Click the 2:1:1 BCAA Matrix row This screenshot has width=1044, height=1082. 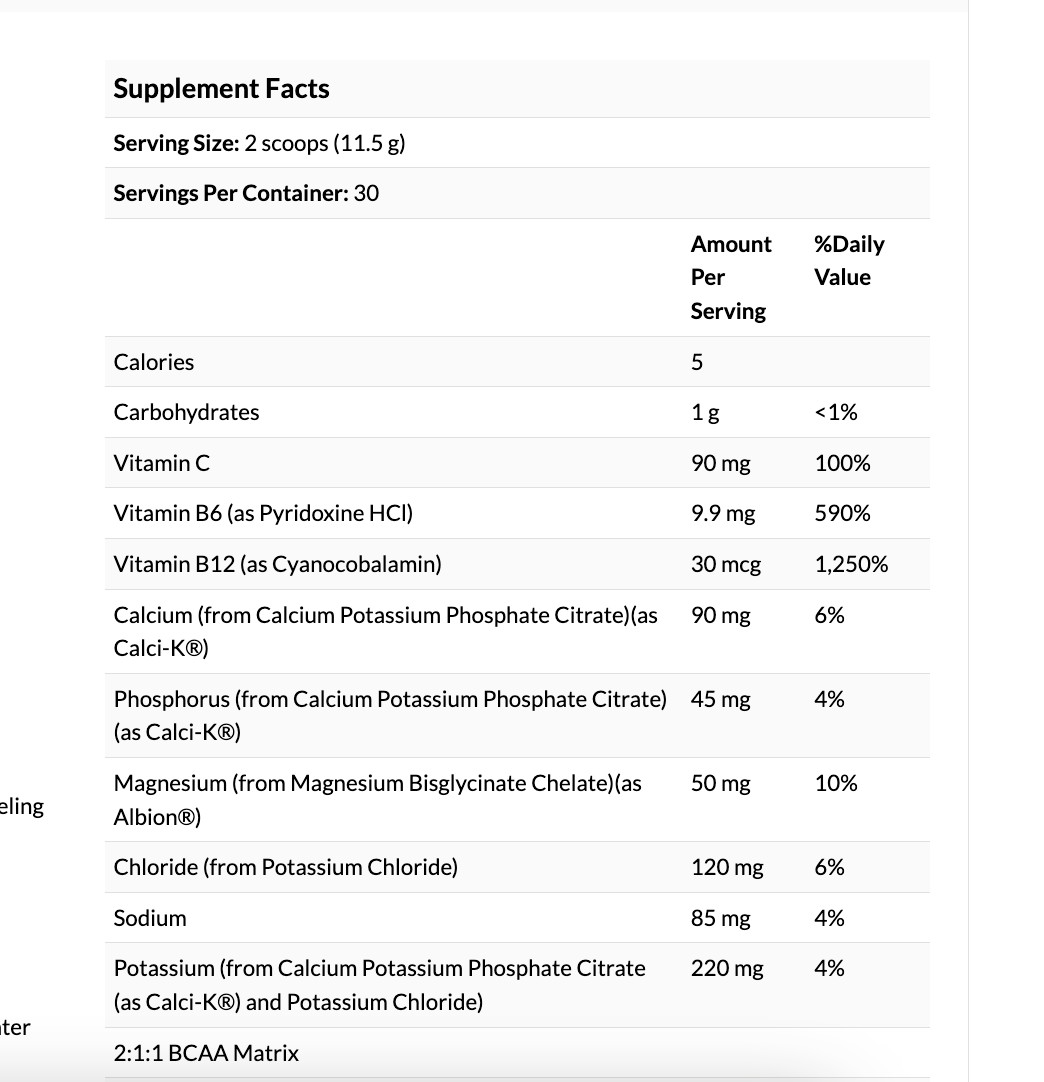coord(517,1053)
